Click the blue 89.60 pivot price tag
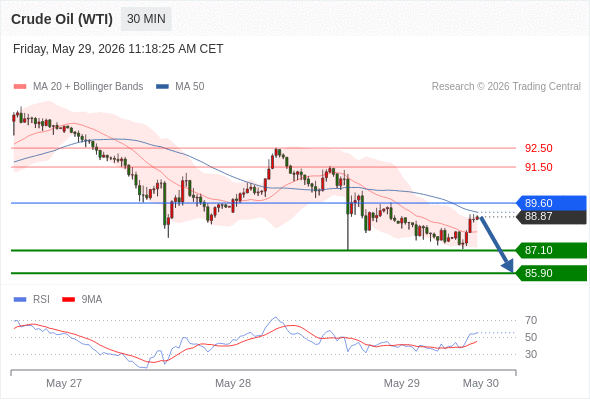 coord(551,203)
